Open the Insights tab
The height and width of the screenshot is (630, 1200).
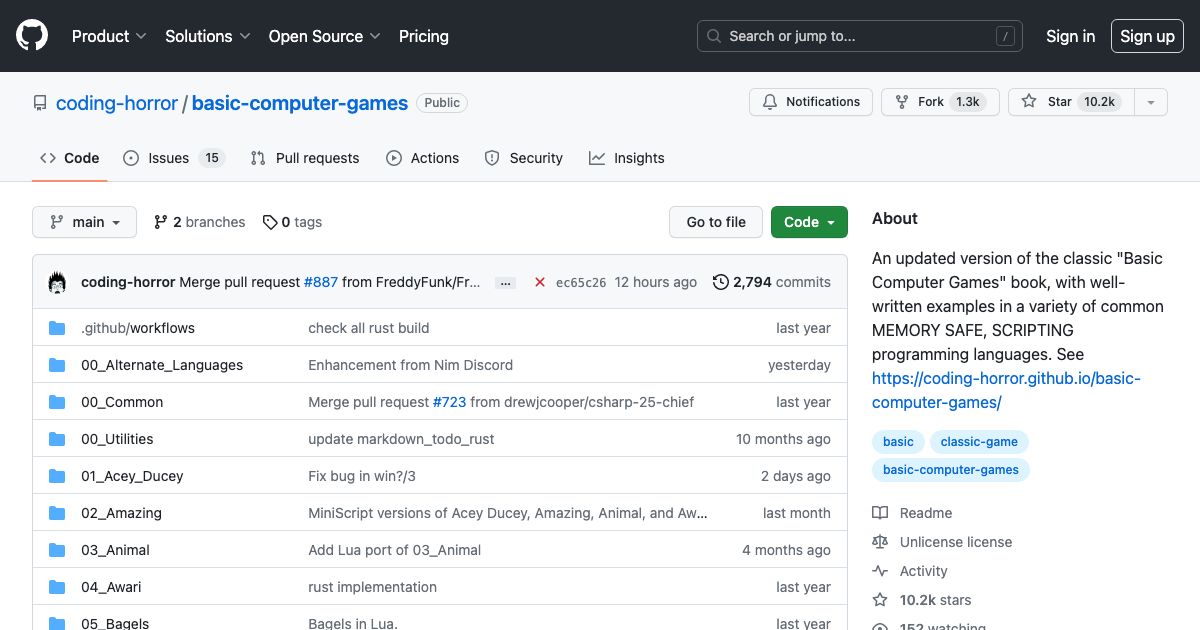[x=627, y=157]
